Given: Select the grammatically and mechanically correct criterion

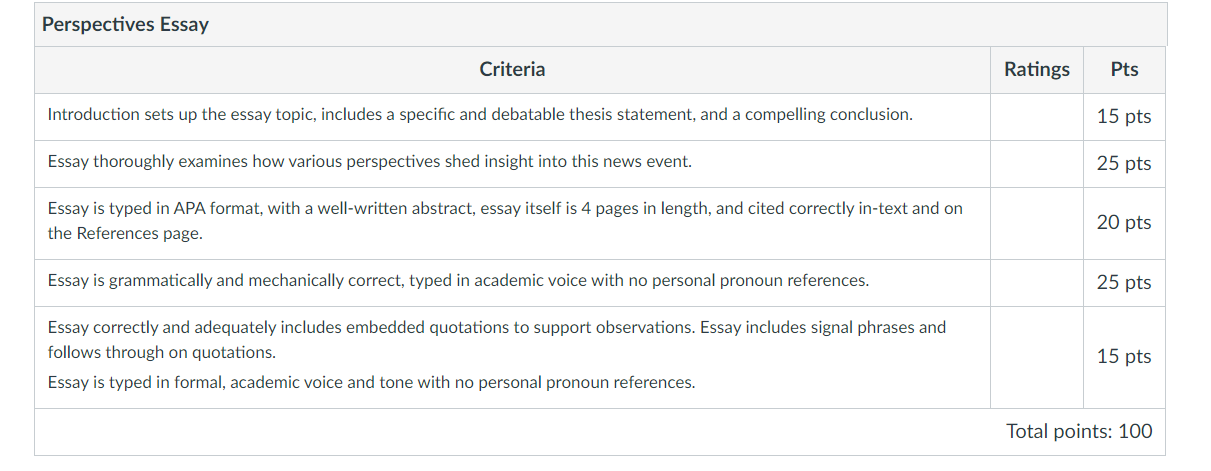Looking at the screenshot, I should click(458, 280).
